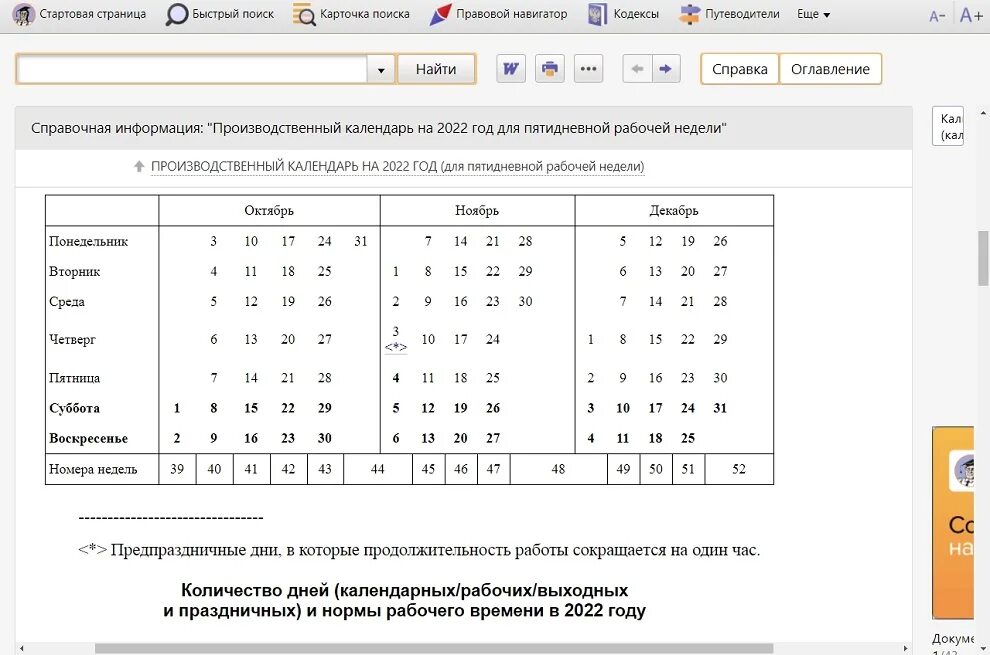Open the Кал... side panel button
Image resolution: width=990 pixels, height=655 pixels.
pyautogui.click(x=948, y=126)
